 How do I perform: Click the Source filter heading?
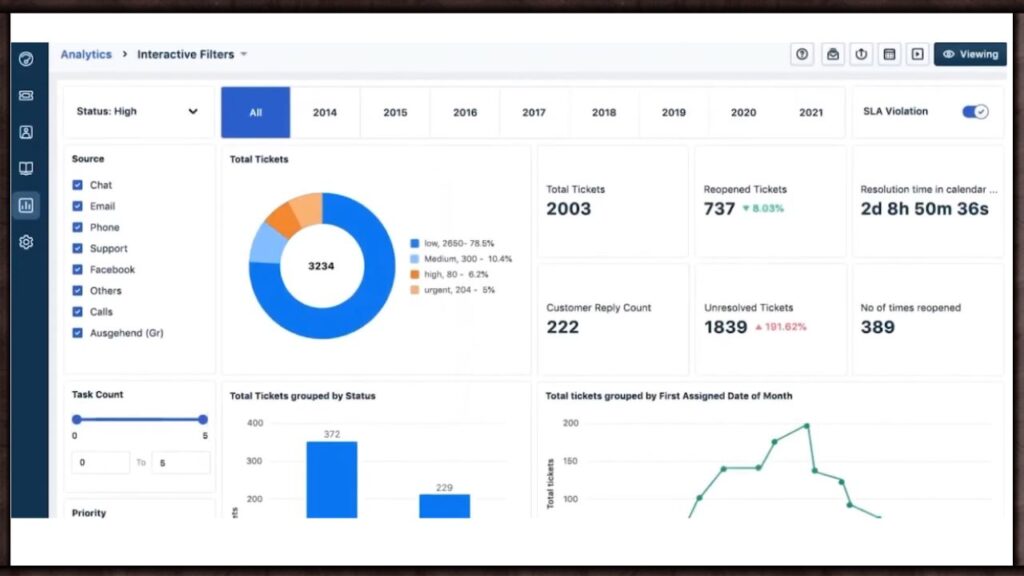click(88, 159)
